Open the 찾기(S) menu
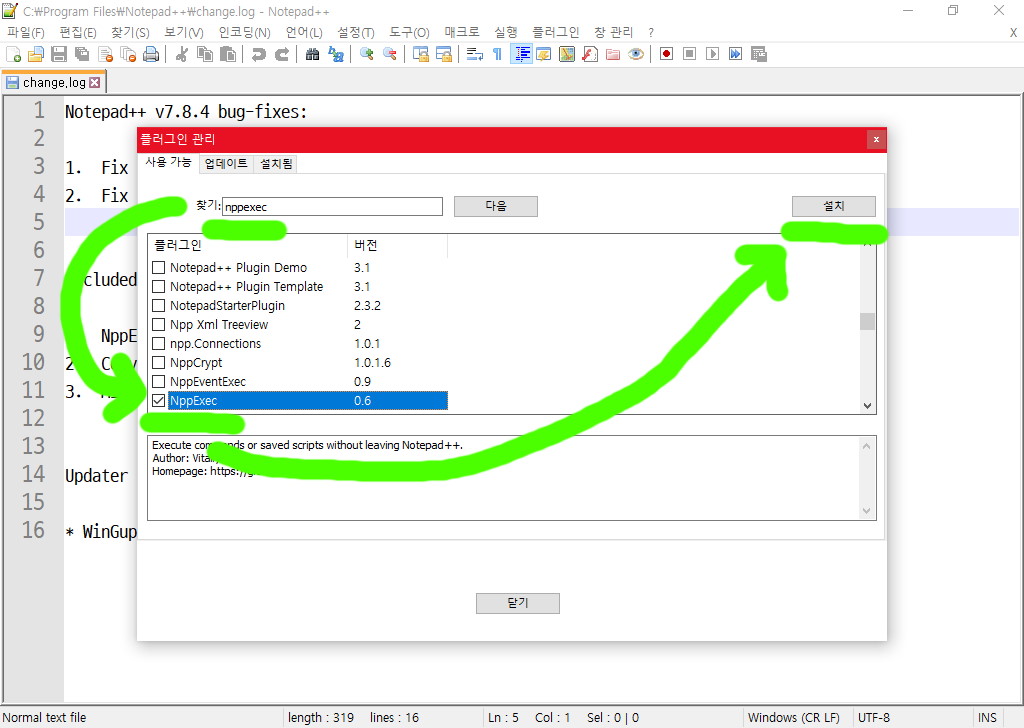This screenshot has height=728, width=1024. (x=130, y=32)
